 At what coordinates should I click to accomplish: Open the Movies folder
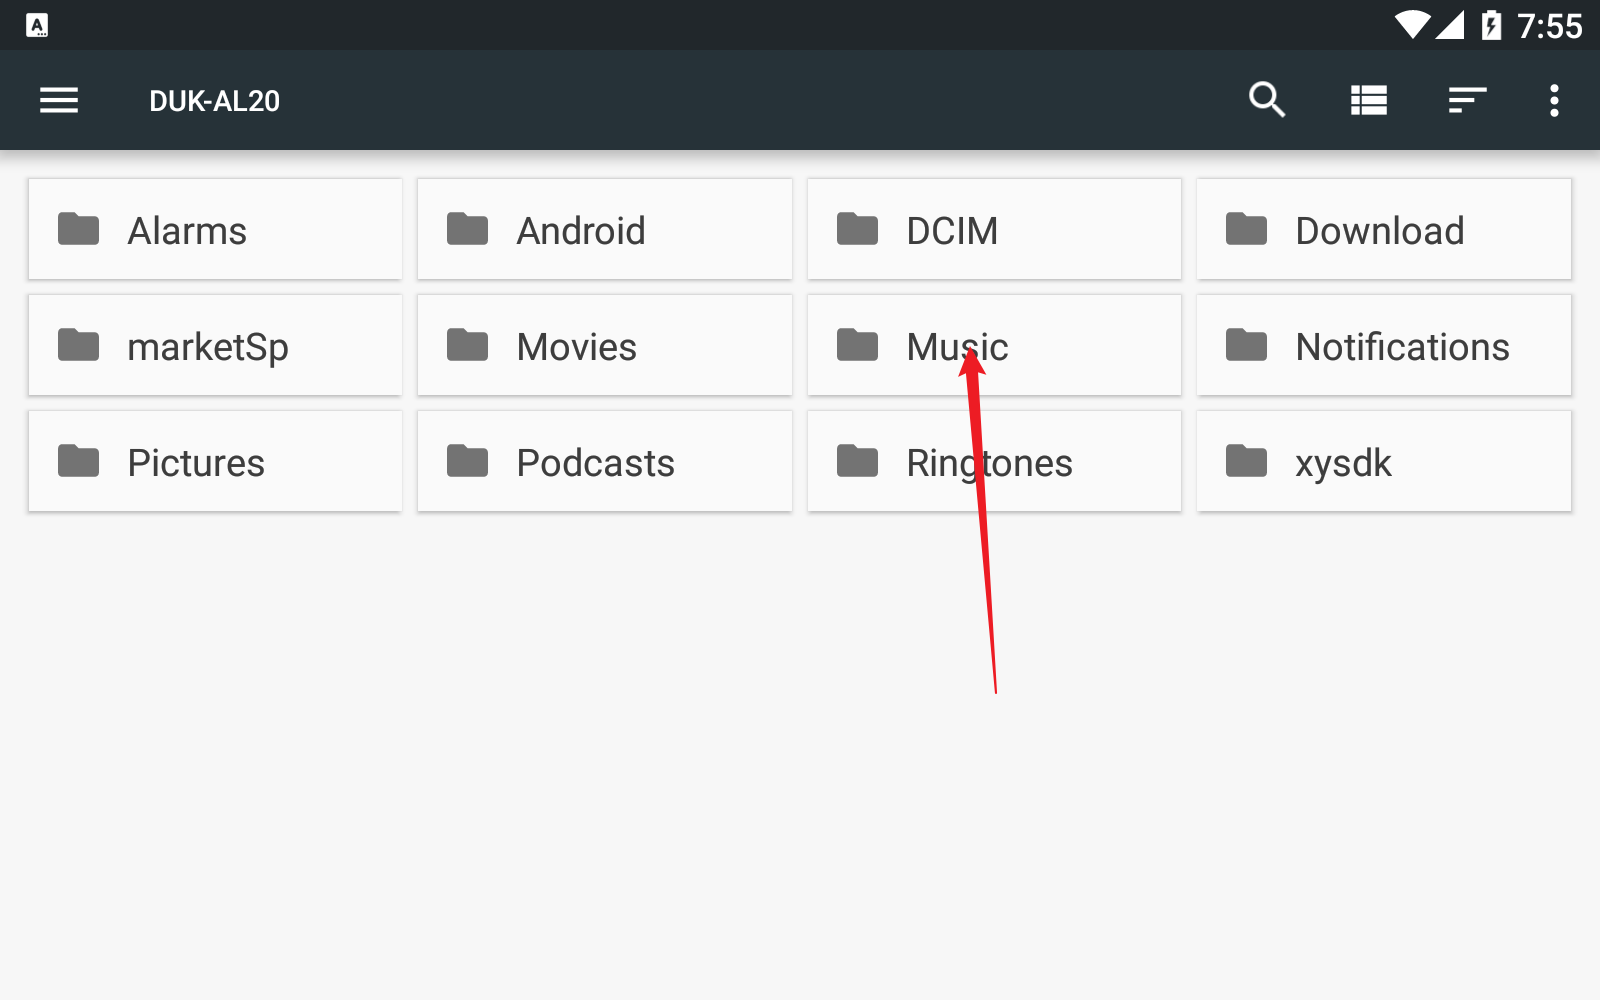pyautogui.click(x=604, y=346)
